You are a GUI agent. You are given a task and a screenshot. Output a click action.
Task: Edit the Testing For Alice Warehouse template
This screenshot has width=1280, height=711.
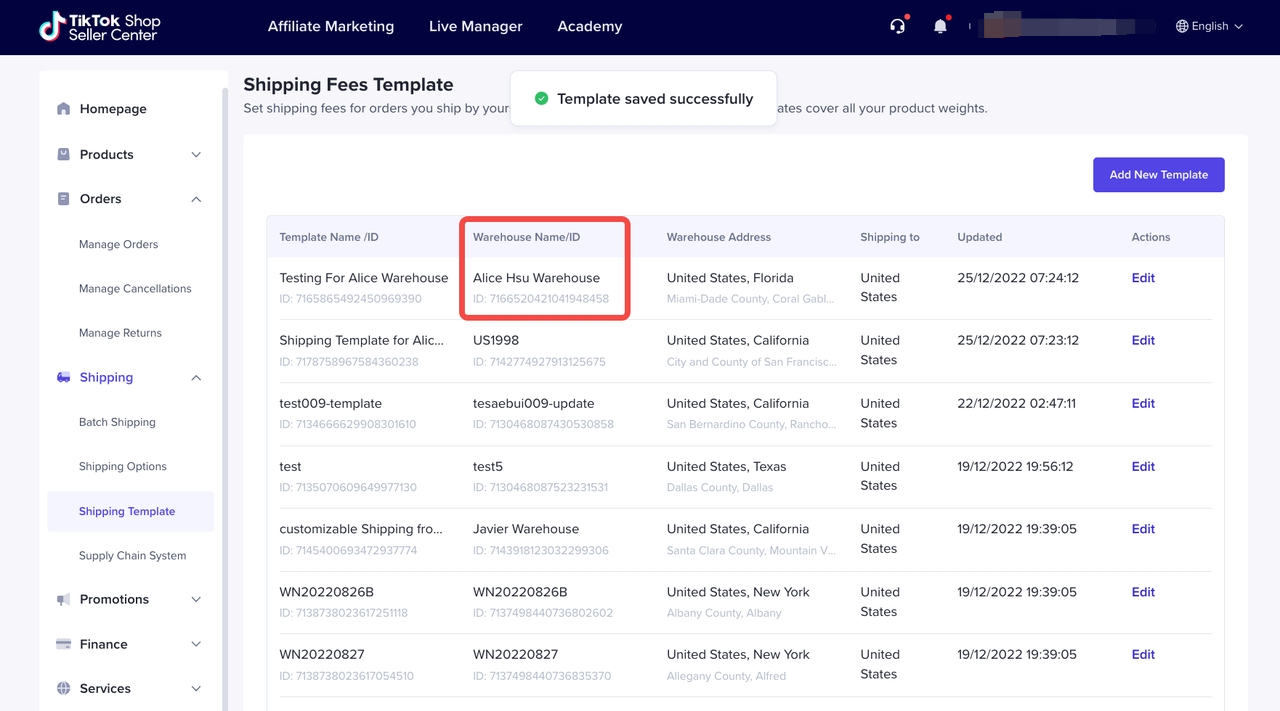pos(1143,278)
